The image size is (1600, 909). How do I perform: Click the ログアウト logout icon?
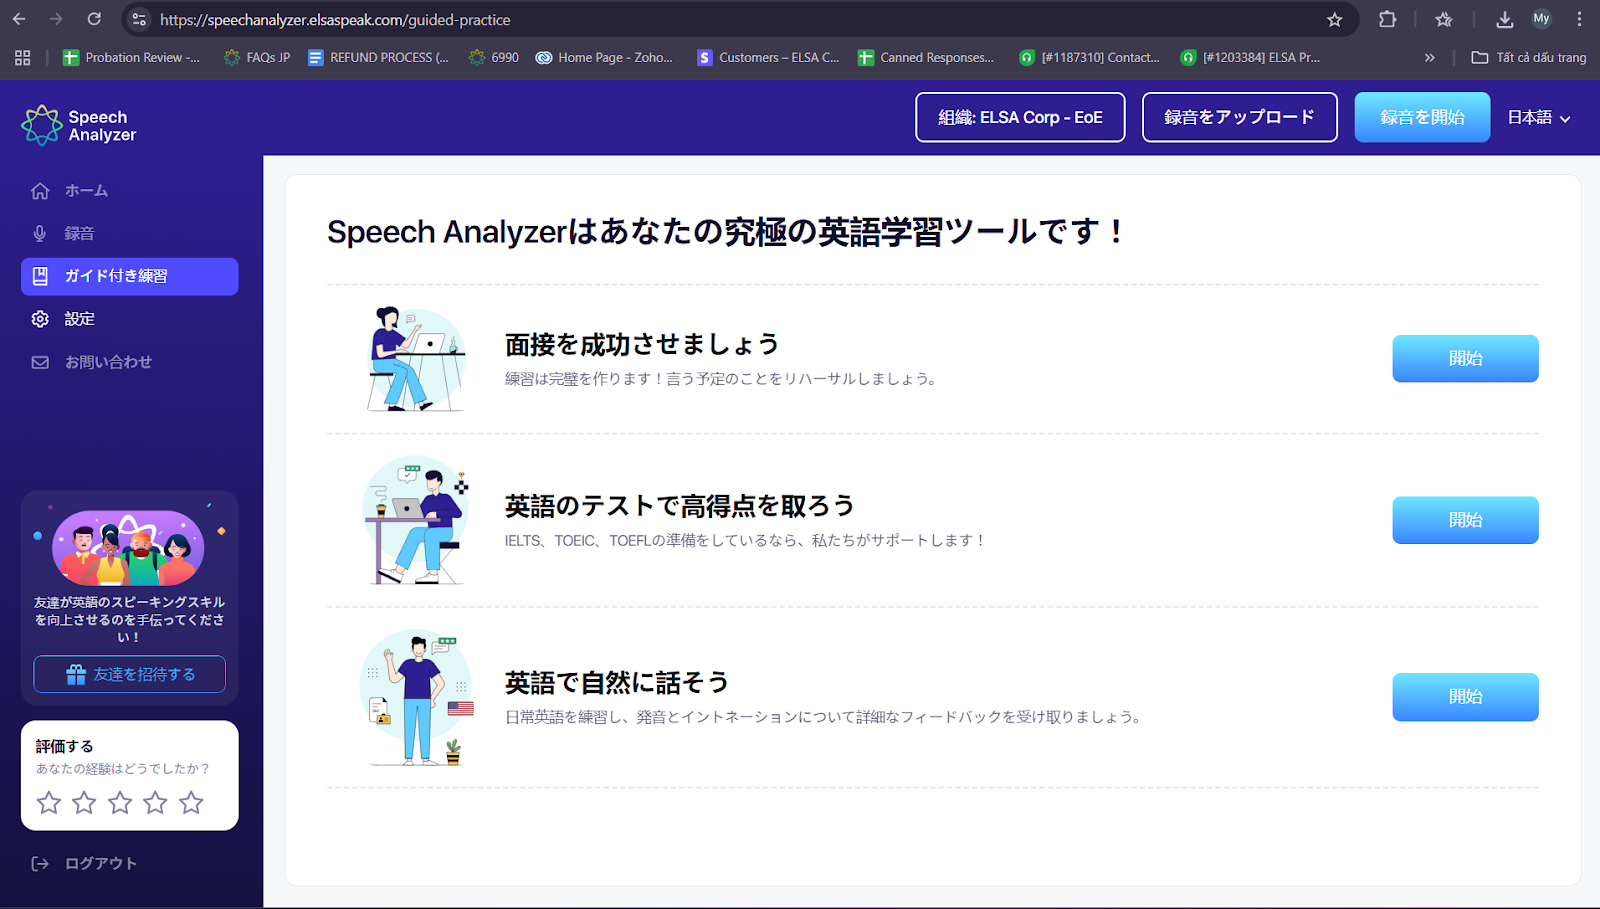pos(40,863)
